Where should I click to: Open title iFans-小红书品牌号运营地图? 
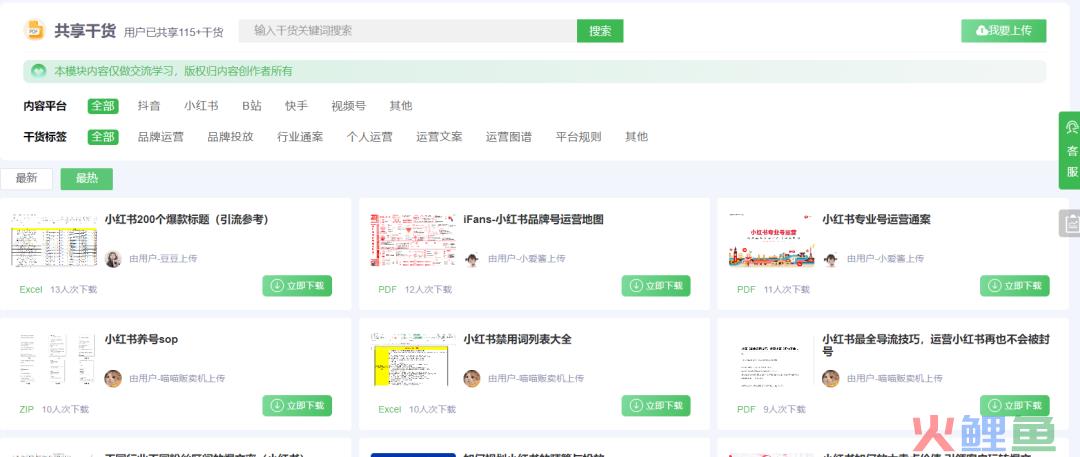(534, 220)
